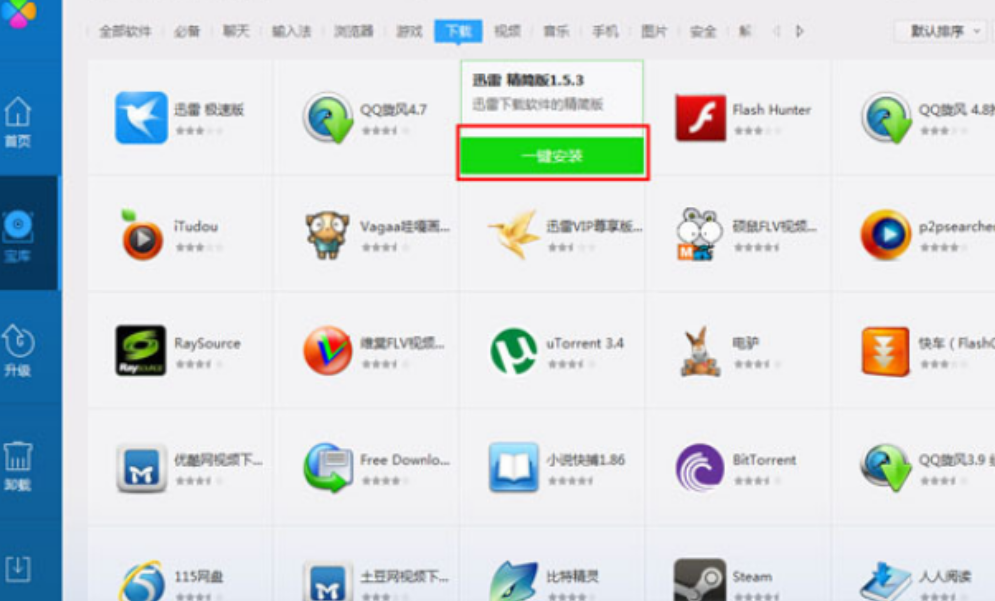Viewport: 995px width, 601px height.
Task: Open the RaySource app icon
Action: pos(141,351)
